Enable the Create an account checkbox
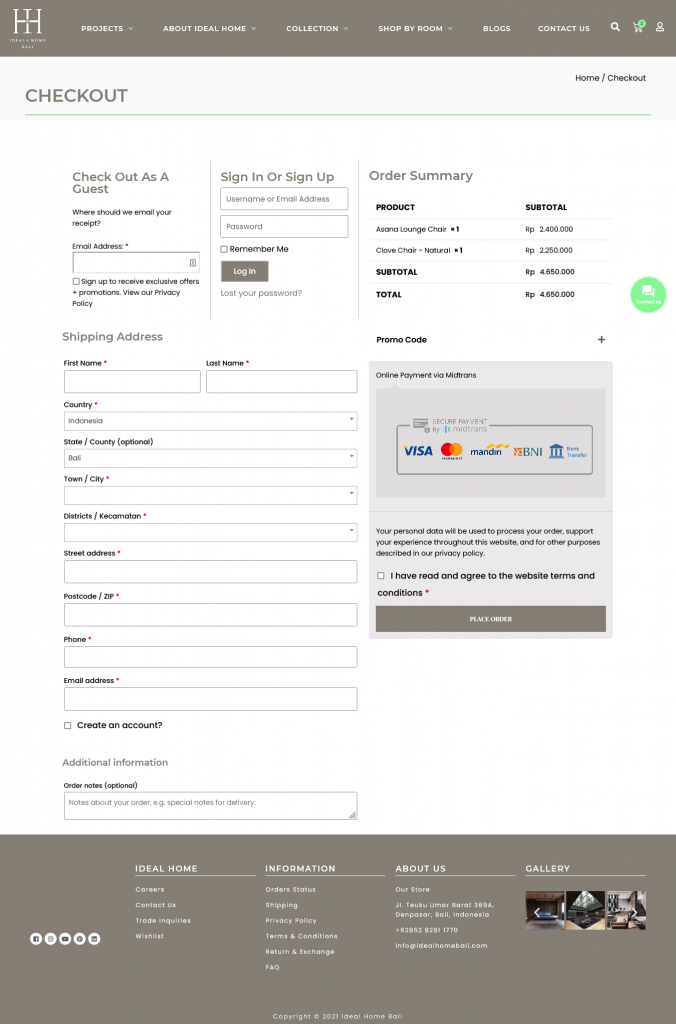Image resolution: width=676 pixels, height=1024 pixels. coord(68,725)
